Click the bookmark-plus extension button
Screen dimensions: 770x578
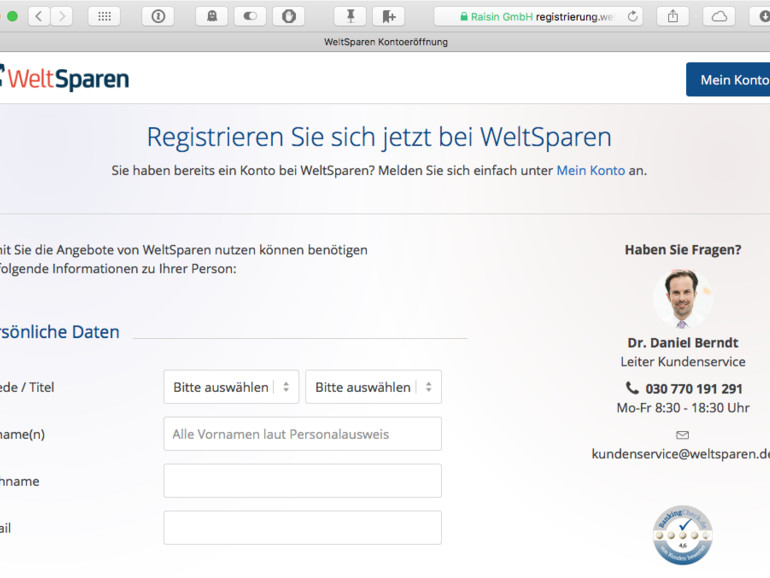(x=388, y=16)
